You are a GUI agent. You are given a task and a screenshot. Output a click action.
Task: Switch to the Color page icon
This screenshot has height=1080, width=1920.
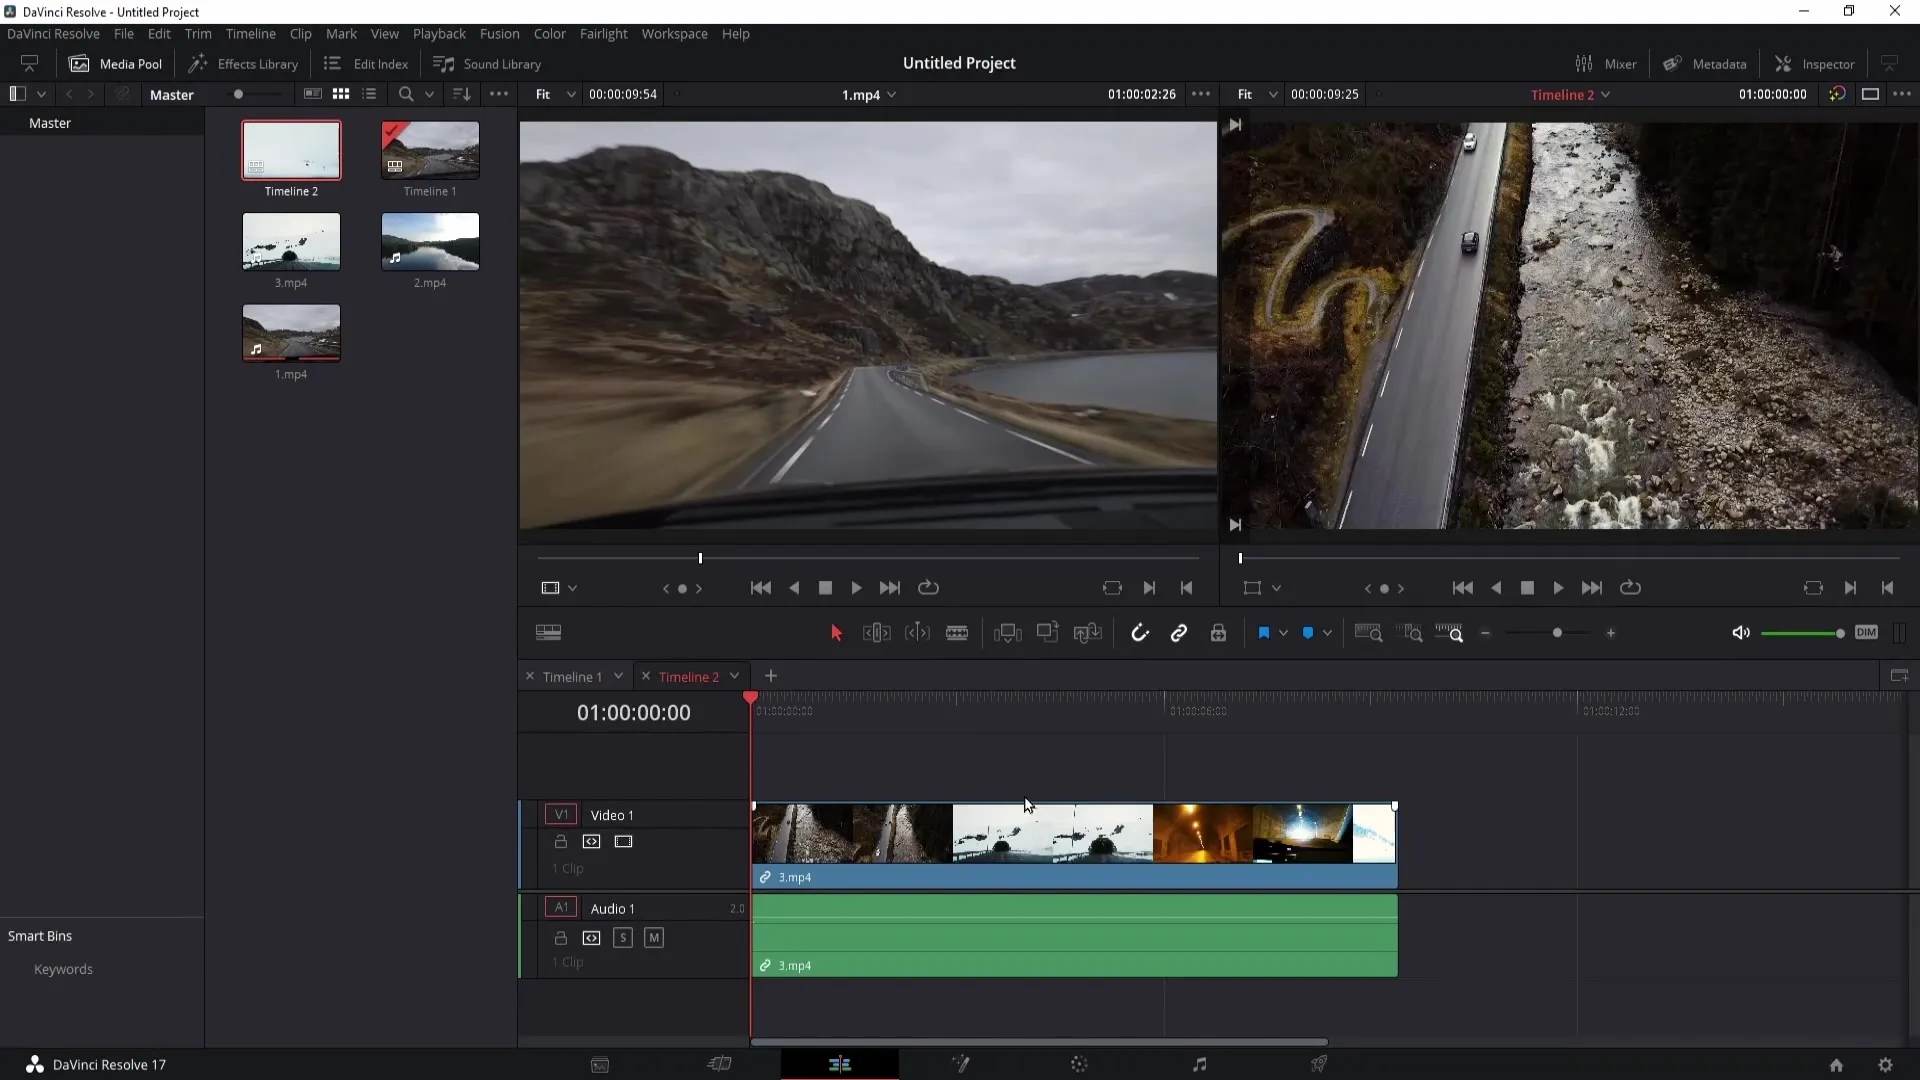pyautogui.click(x=1079, y=1065)
